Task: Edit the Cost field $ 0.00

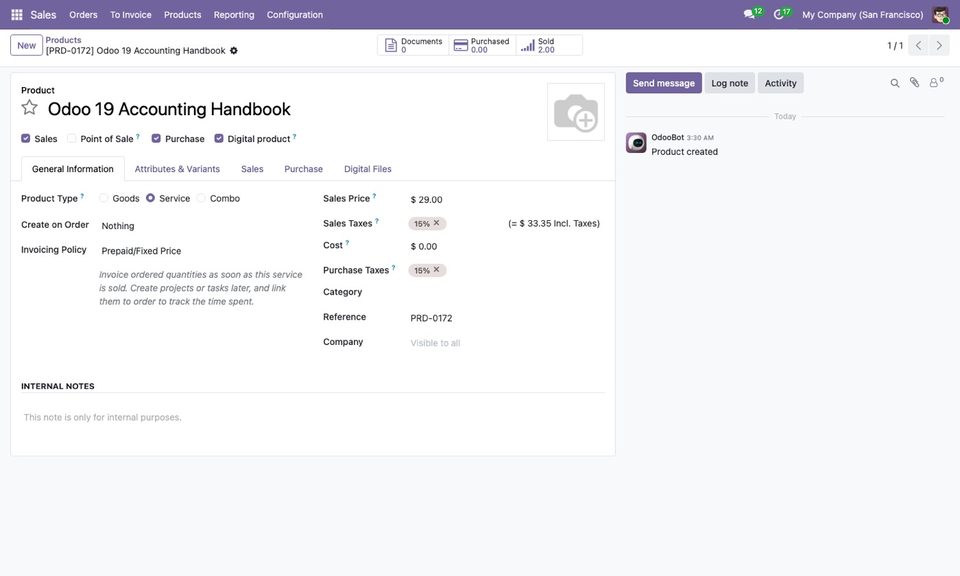Action: [x=506, y=247]
